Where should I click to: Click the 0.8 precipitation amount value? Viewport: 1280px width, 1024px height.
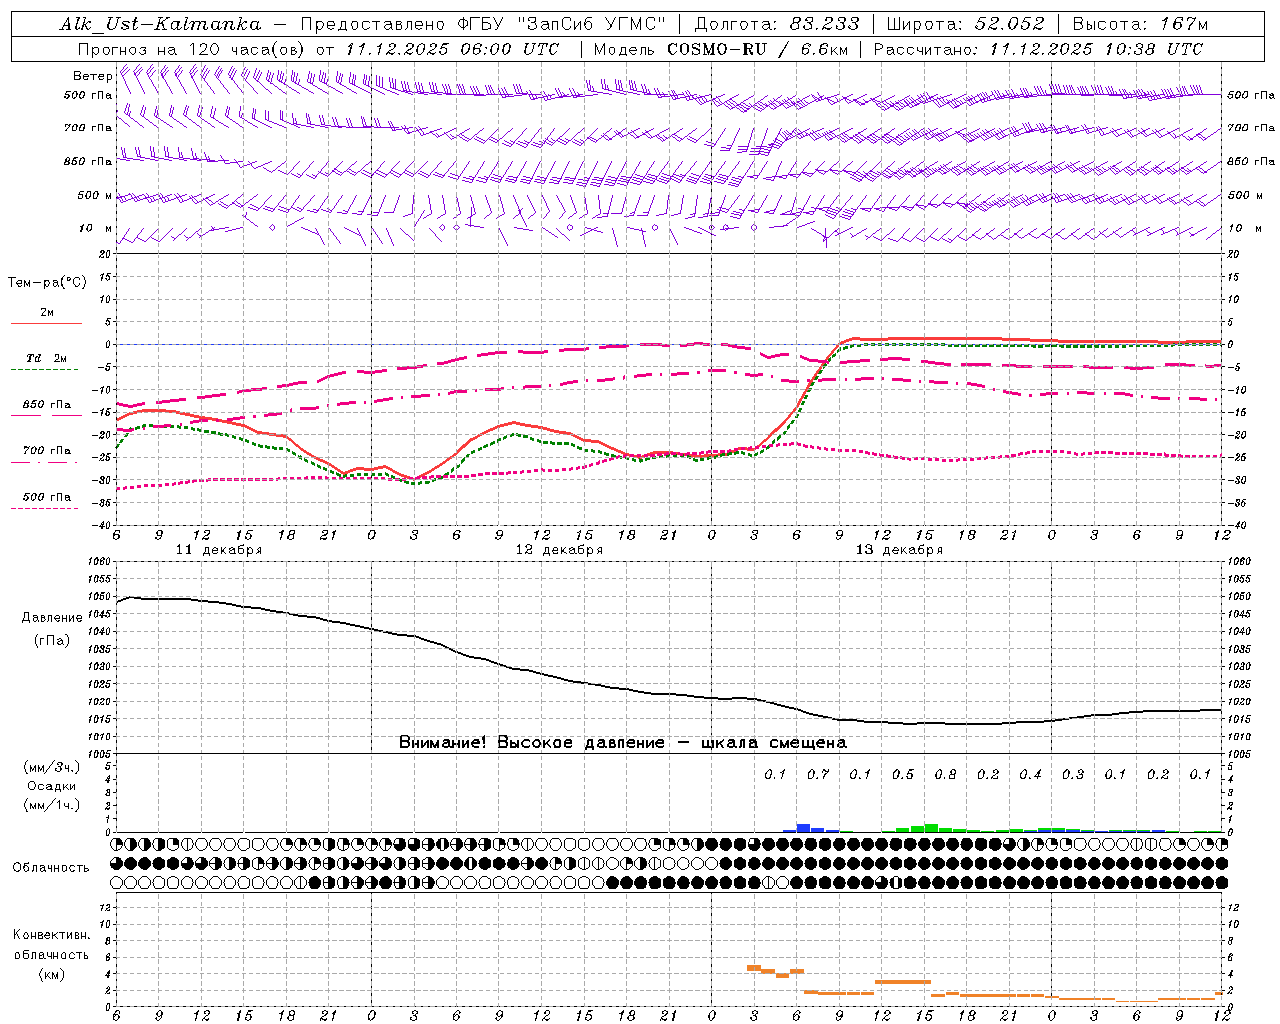pyautogui.click(x=945, y=774)
